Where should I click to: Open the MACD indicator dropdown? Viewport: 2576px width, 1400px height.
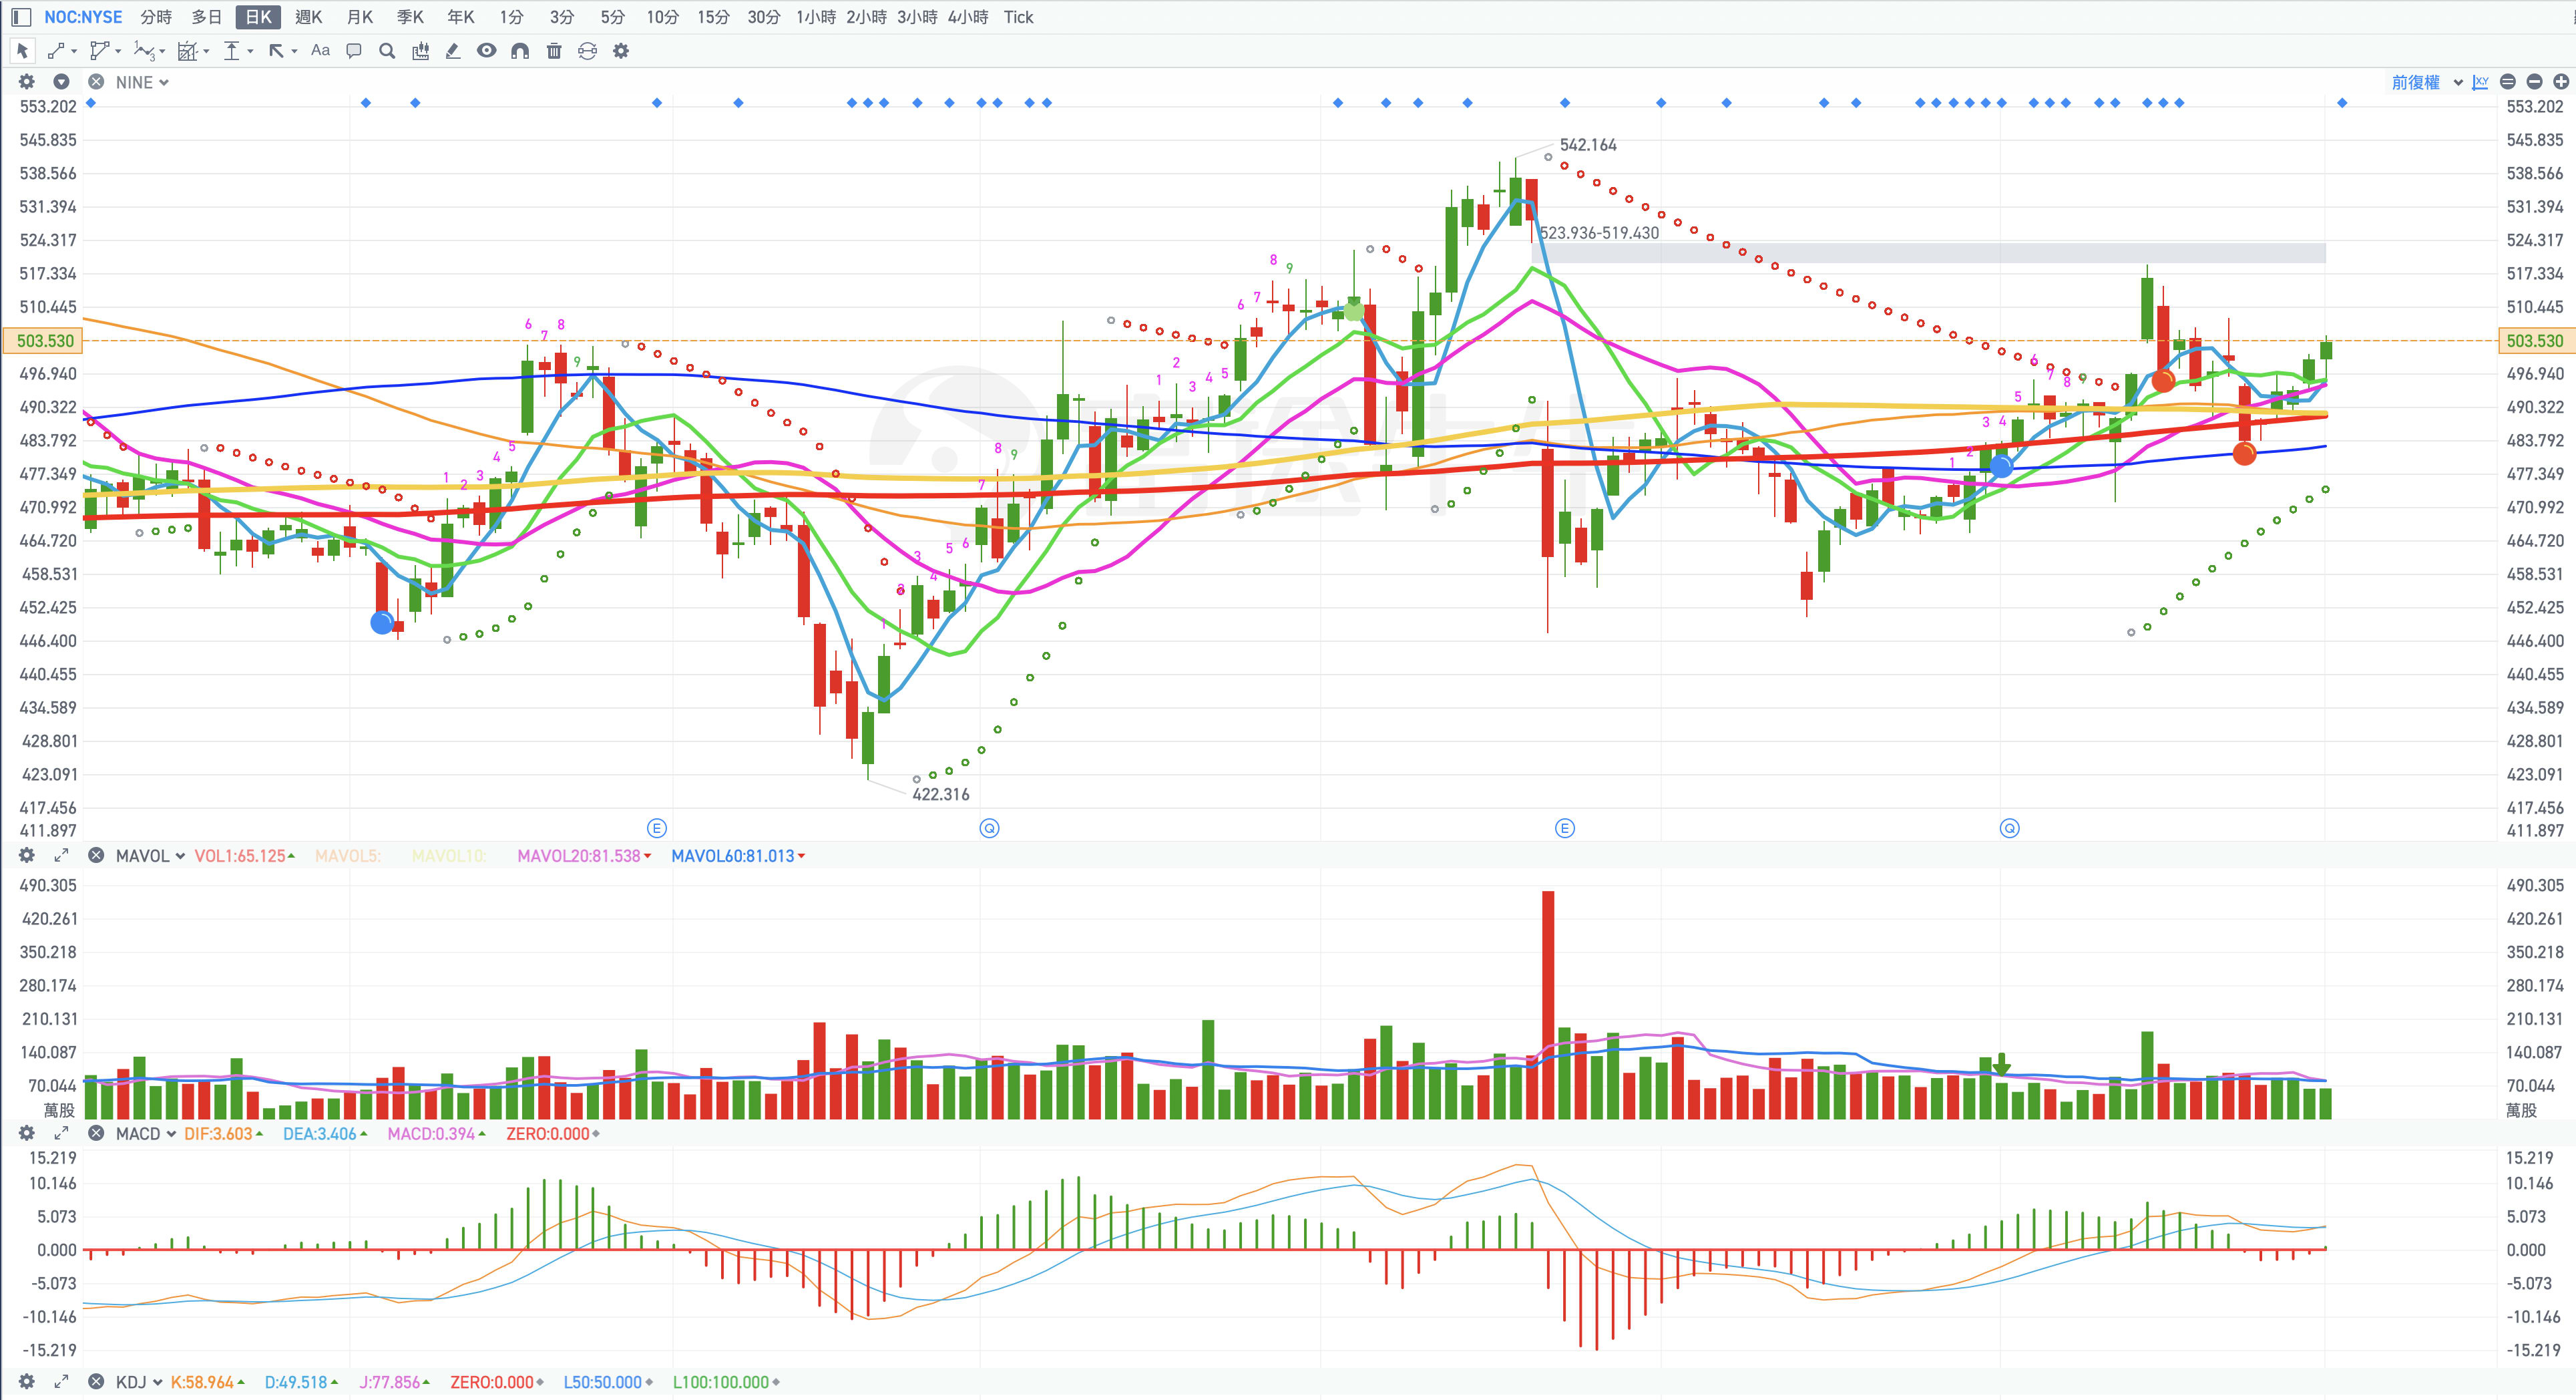(x=146, y=1133)
